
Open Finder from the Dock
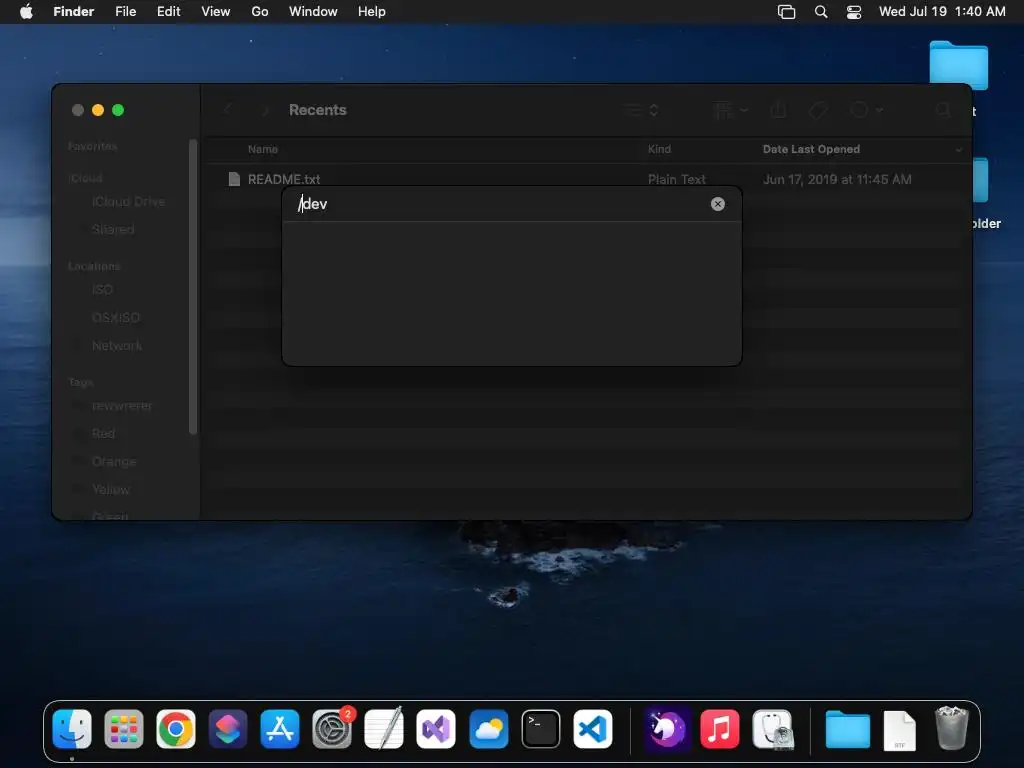coord(72,729)
